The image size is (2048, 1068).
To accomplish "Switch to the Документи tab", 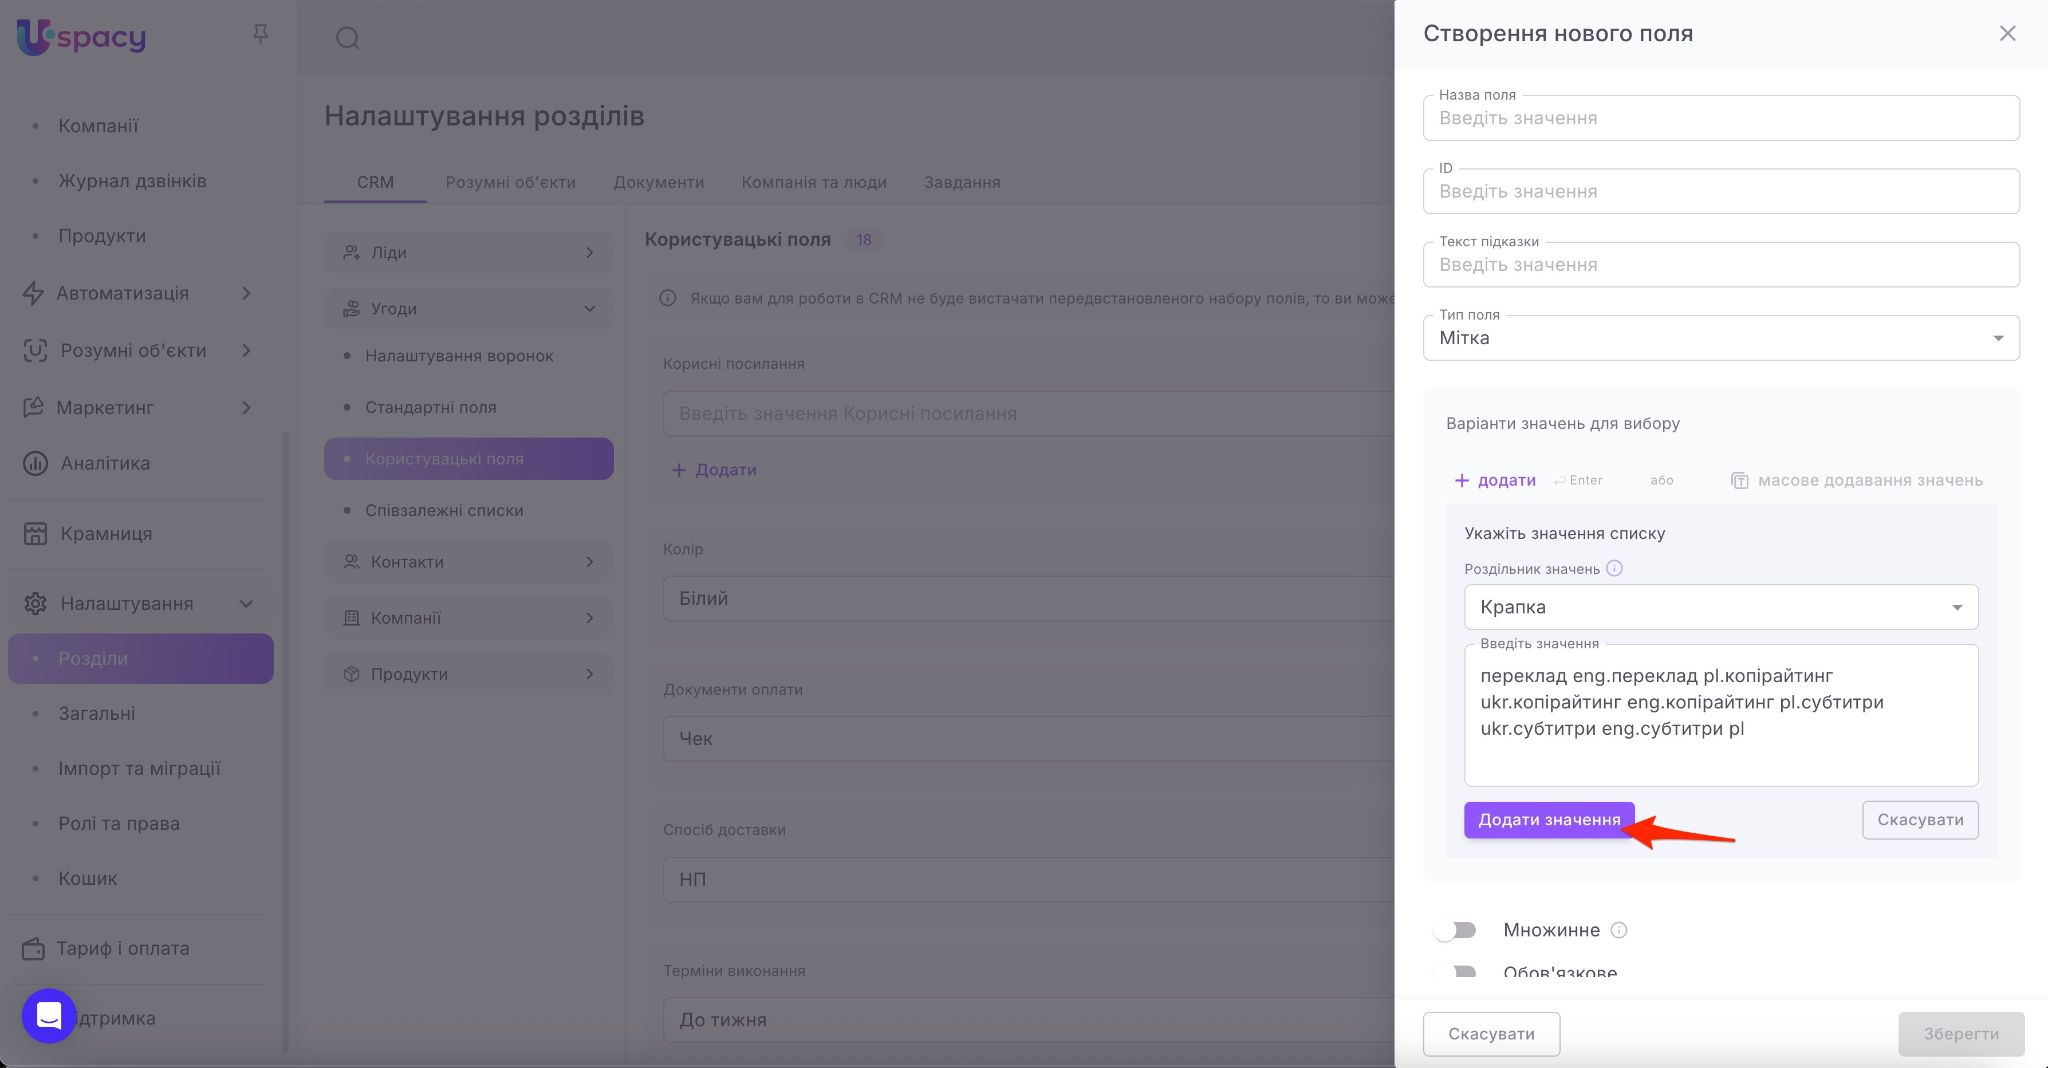I will [658, 182].
